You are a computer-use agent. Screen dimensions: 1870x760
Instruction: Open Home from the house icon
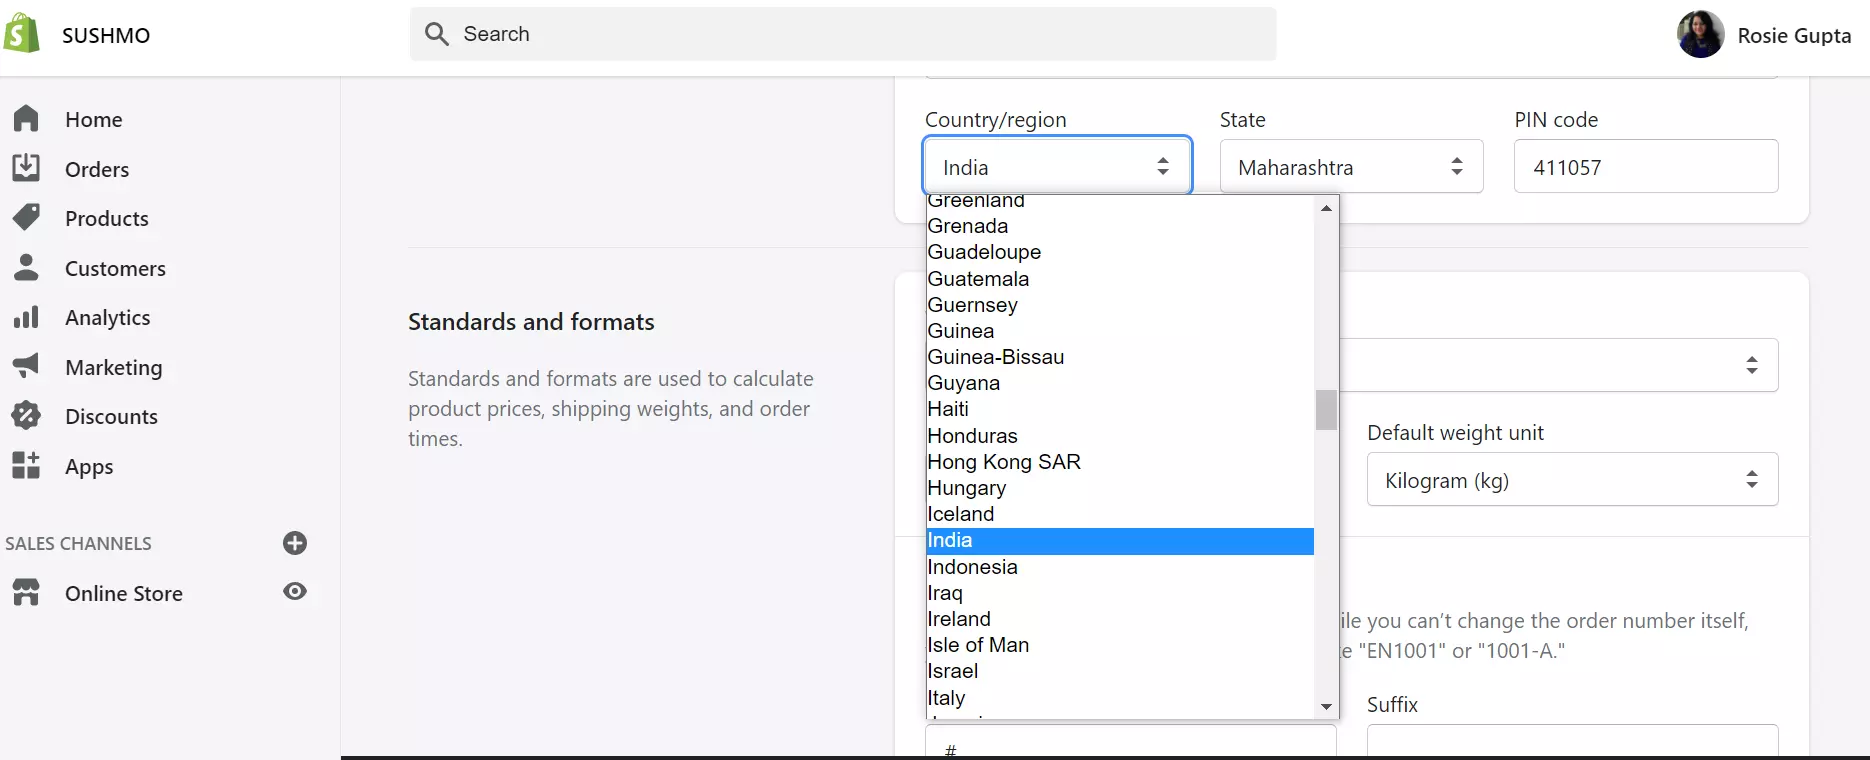(27, 119)
